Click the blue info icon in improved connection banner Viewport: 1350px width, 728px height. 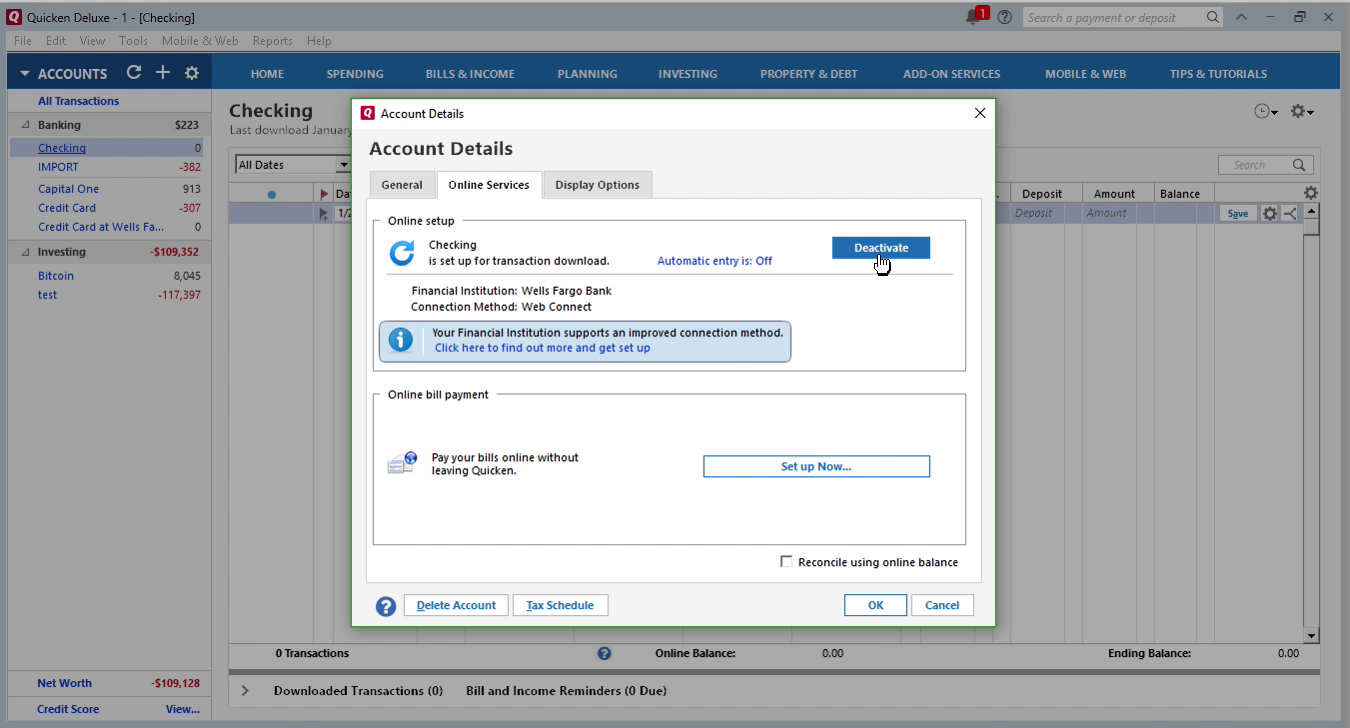click(x=401, y=340)
